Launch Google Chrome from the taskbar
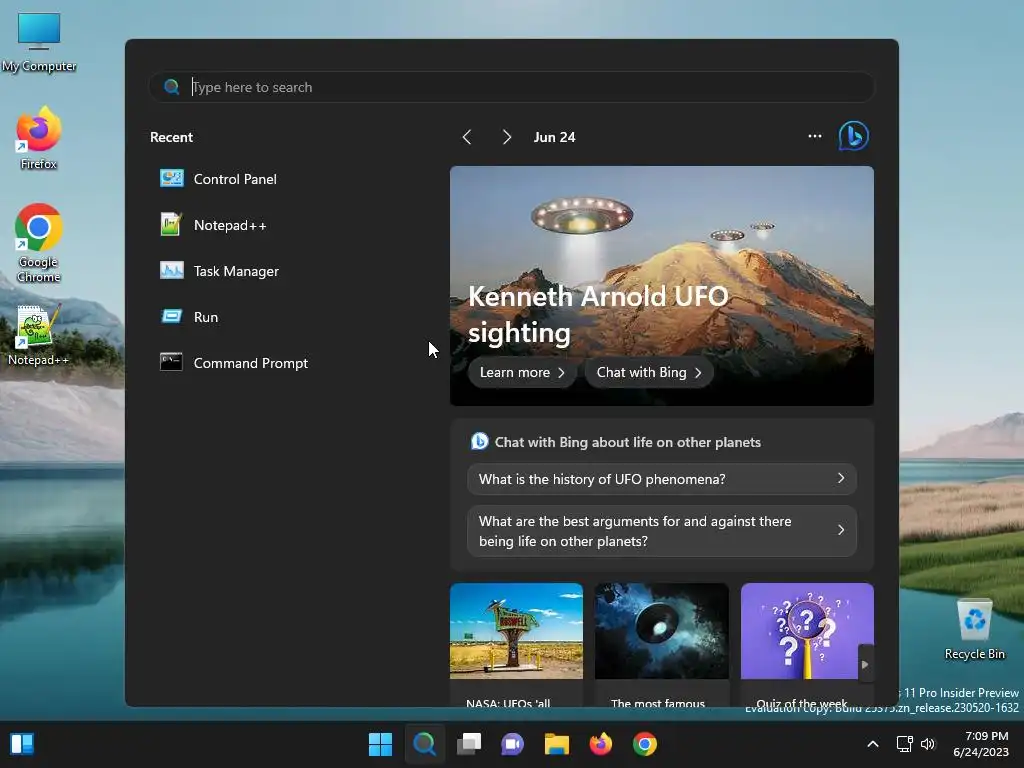 (x=645, y=744)
